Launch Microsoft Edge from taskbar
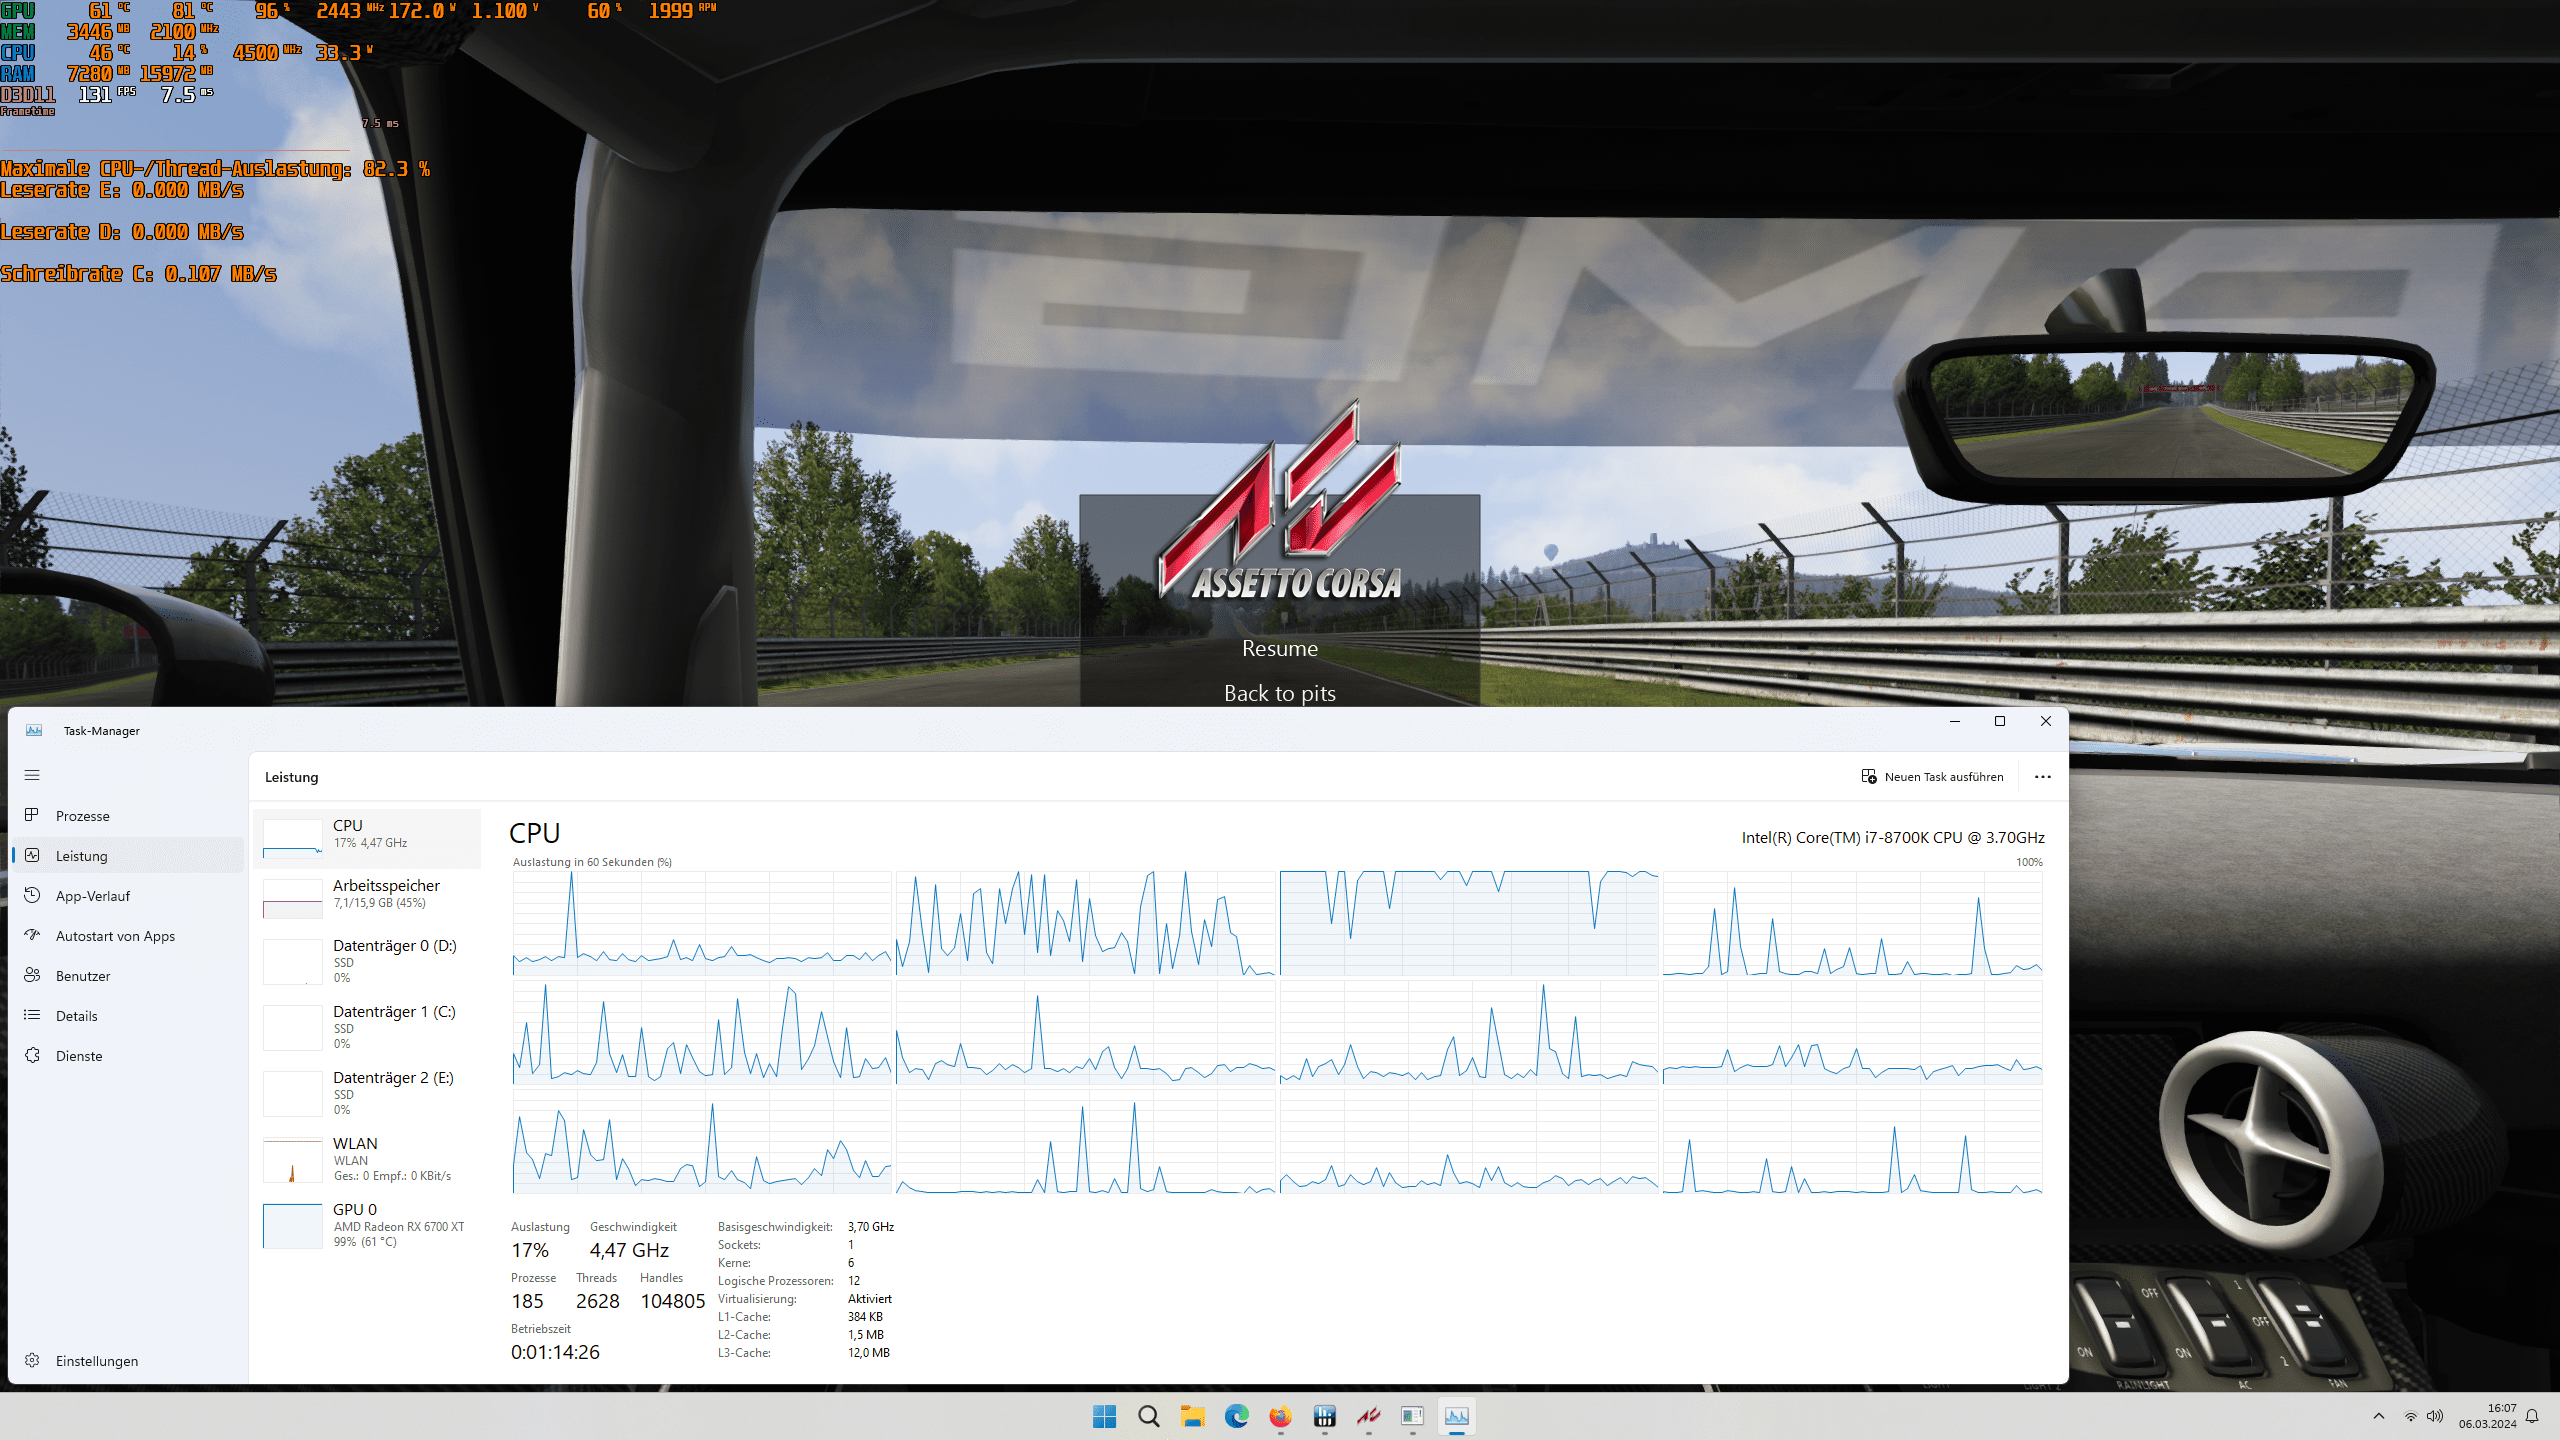 pos(1236,1416)
